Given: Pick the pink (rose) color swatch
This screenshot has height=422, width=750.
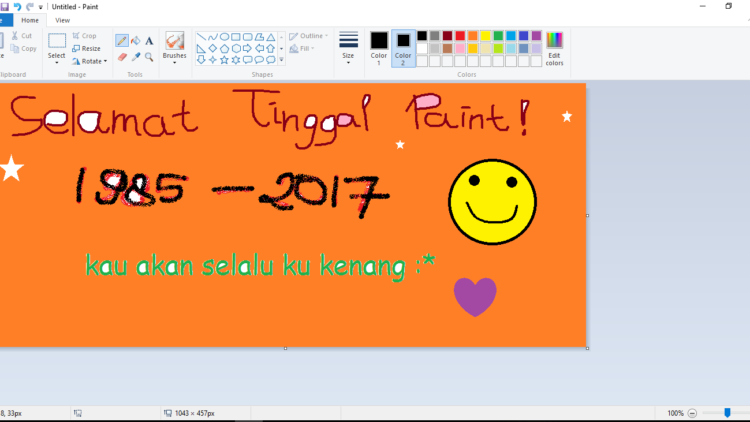Looking at the screenshot, I should click(x=460, y=48).
